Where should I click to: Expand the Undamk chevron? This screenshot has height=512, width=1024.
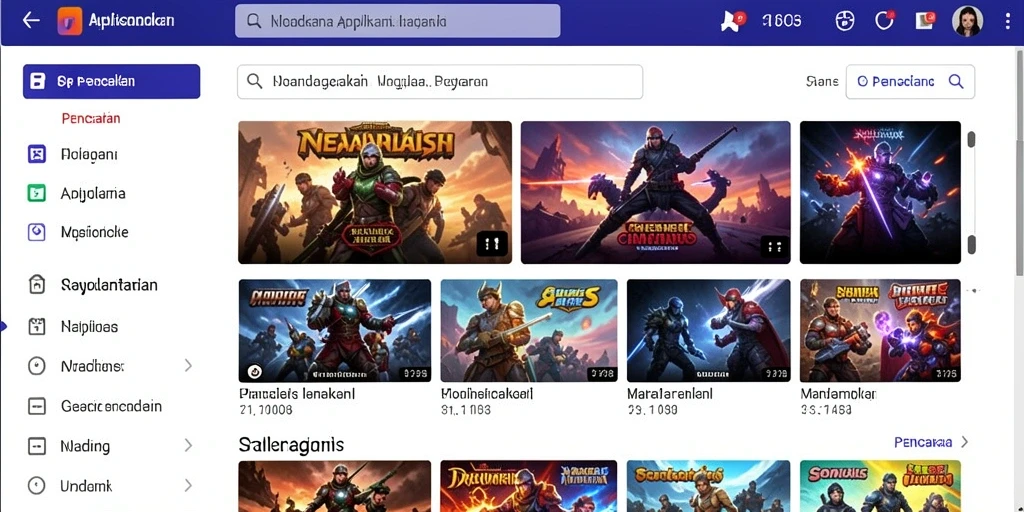tap(188, 486)
